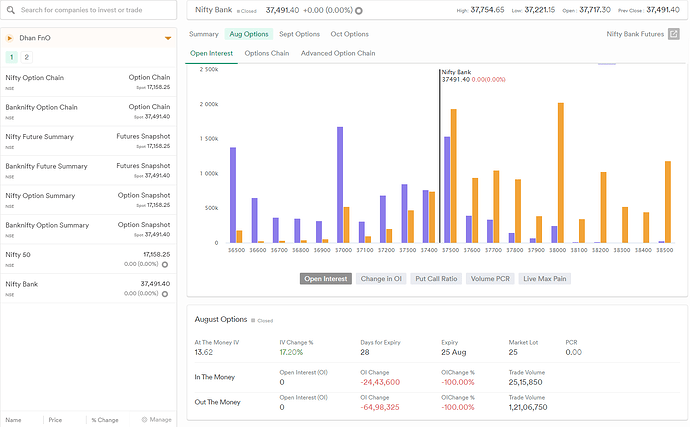This screenshot has width=690, height=427.
Task: Open Banknifty Option Chain watchlist row
Action: 88,111
